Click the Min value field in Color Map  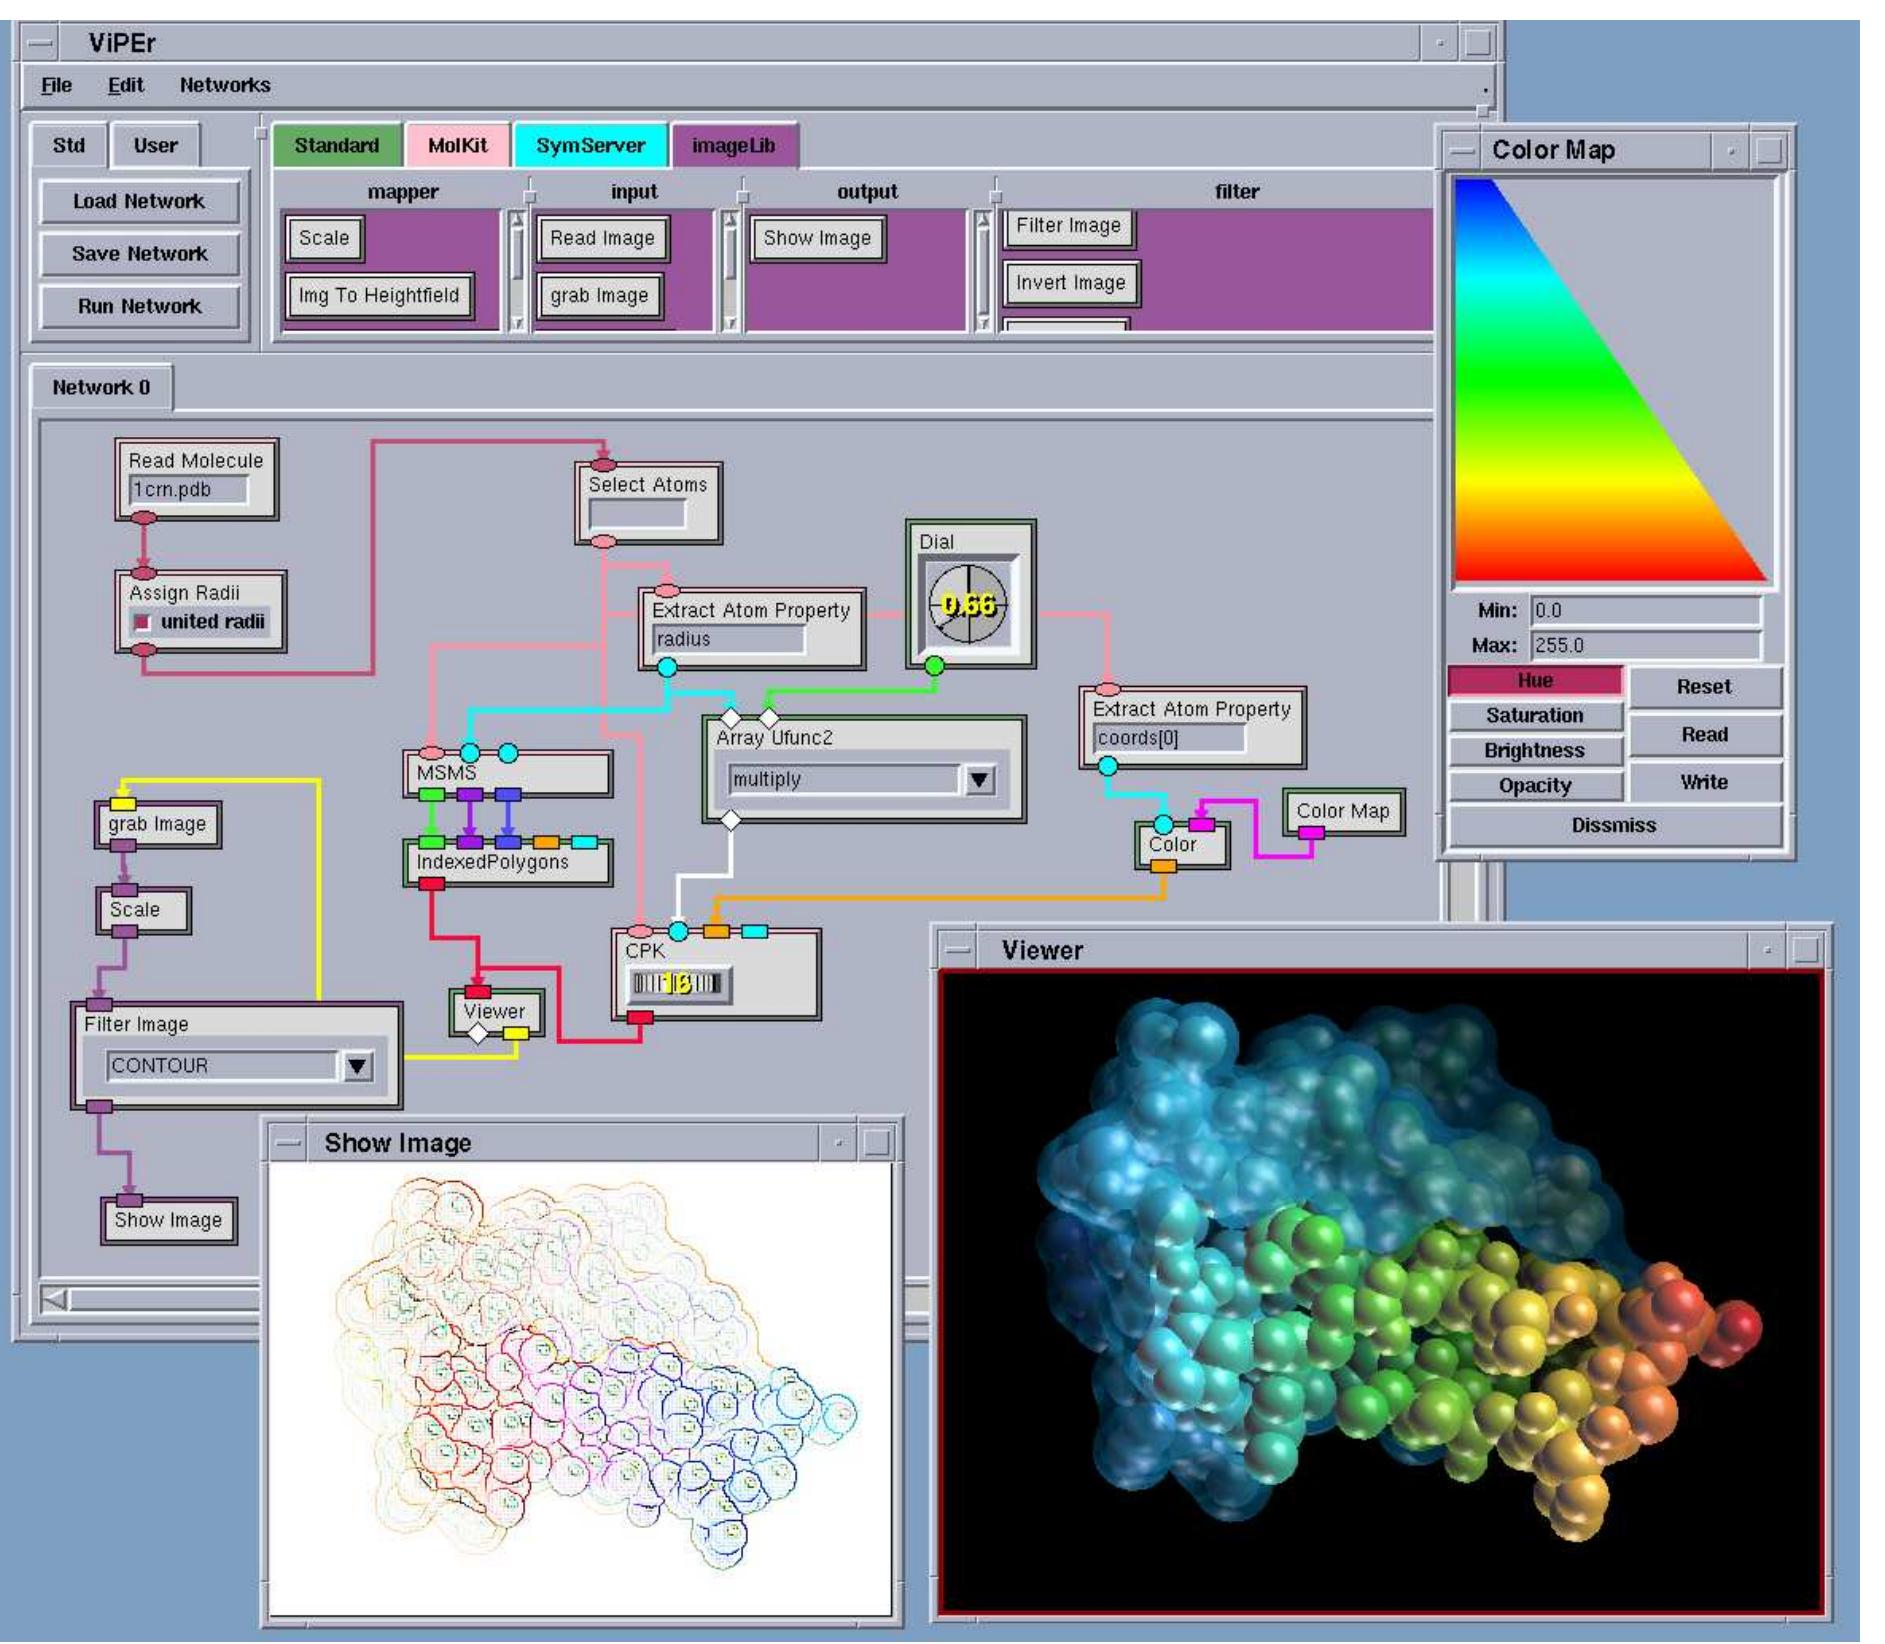pyautogui.click(x=1645, y=611)
